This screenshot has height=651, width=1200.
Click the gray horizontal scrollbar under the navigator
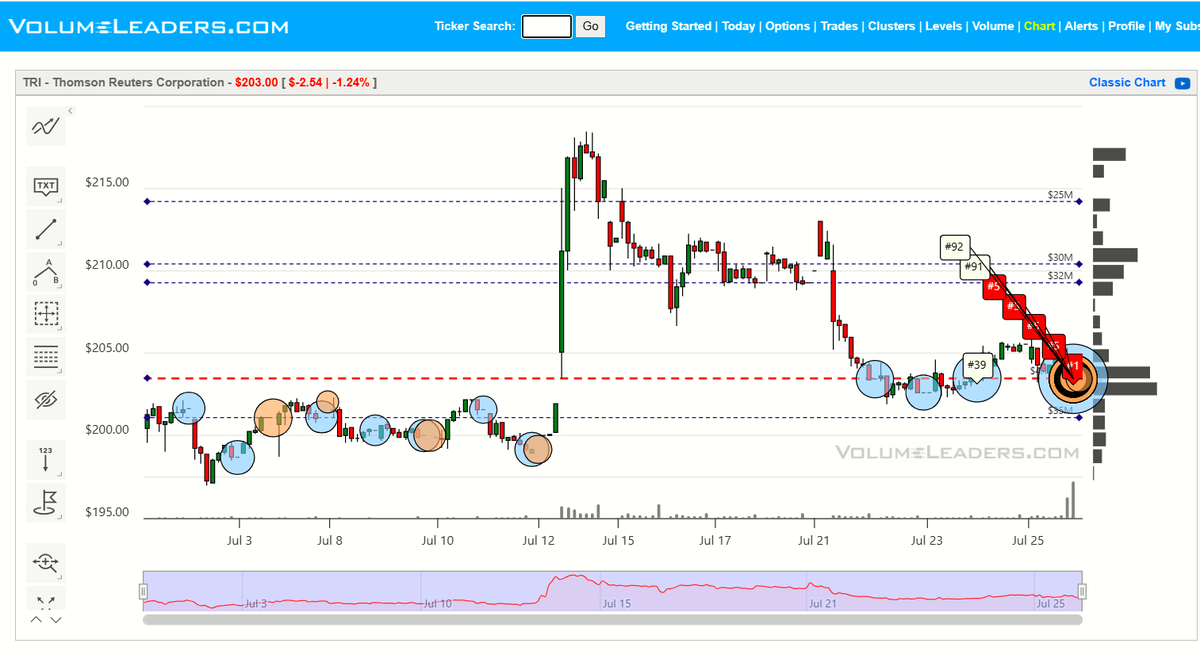click(612, 619)
